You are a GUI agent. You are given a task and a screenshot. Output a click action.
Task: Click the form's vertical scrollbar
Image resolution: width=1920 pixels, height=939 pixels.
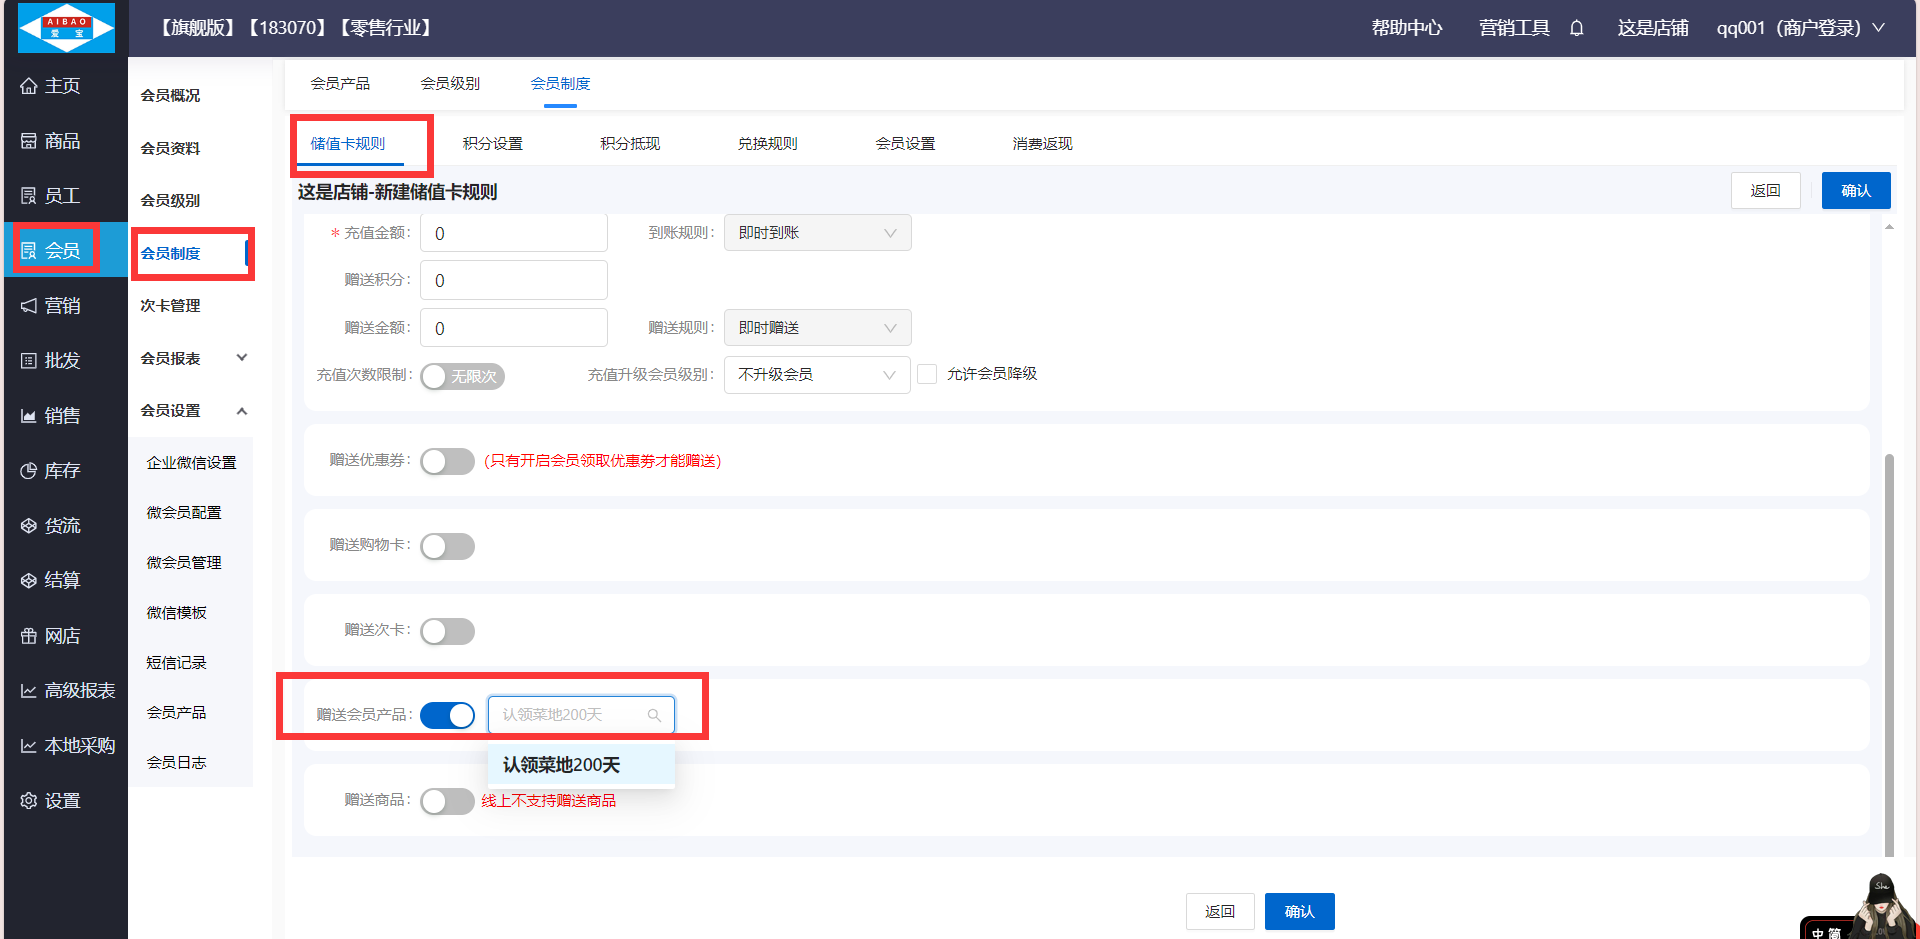click(1889, 650)
